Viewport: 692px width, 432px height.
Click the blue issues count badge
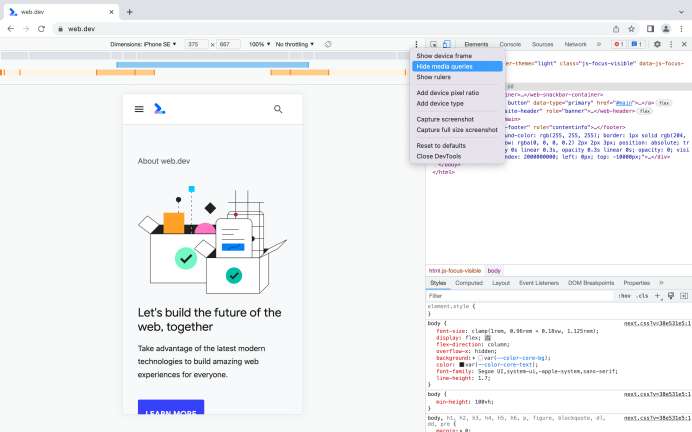pyautogui.click(x=636, y=44)
